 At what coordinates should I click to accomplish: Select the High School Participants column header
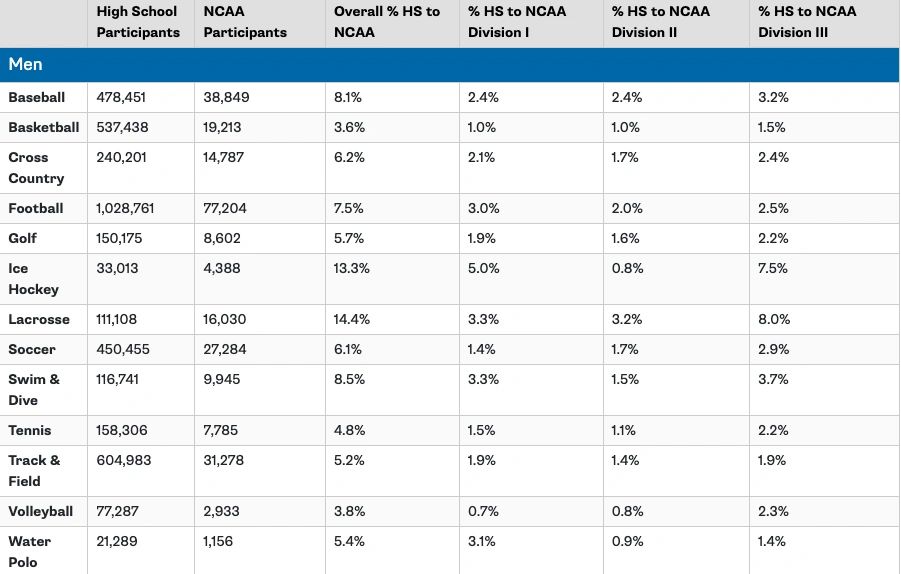pos(138,22)
